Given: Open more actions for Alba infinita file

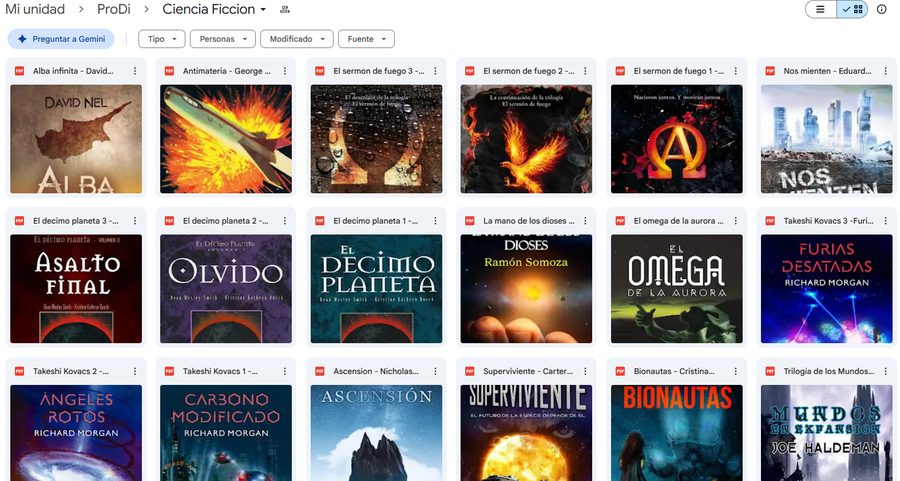Looking at the screenshot, I should tap(135, 71).
